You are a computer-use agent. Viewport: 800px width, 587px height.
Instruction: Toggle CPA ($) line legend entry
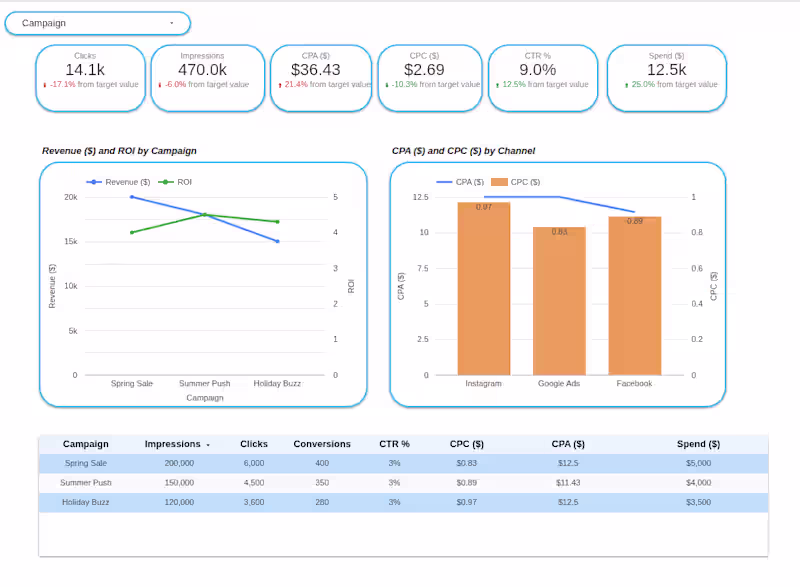(460, 182)
